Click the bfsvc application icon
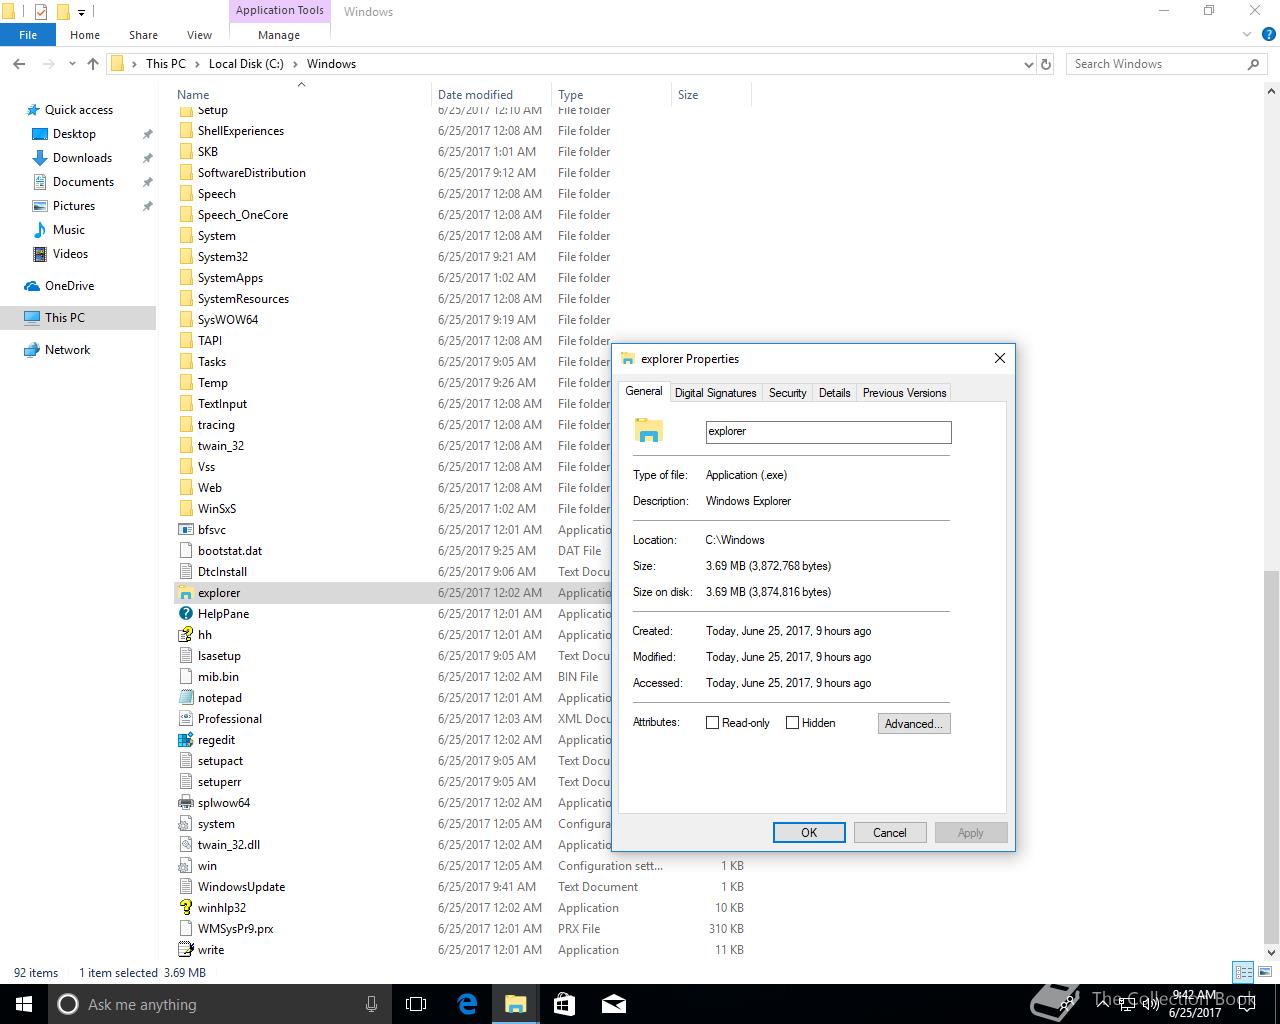 pyautogui.click(x=185, y=530)
